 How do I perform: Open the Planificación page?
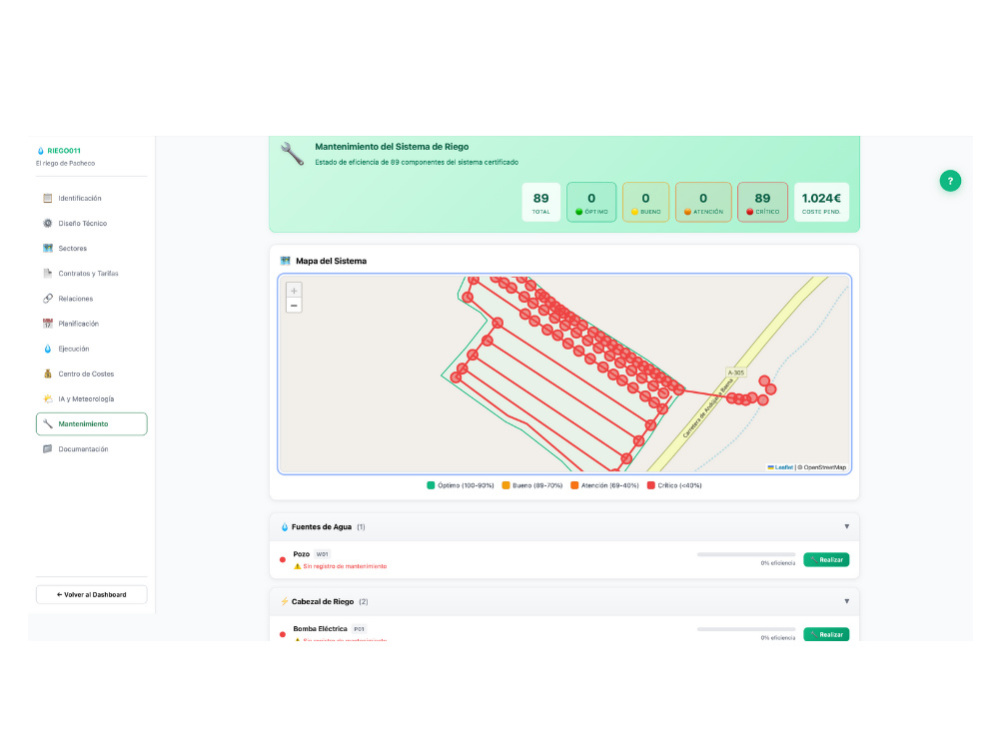[92, 323]
